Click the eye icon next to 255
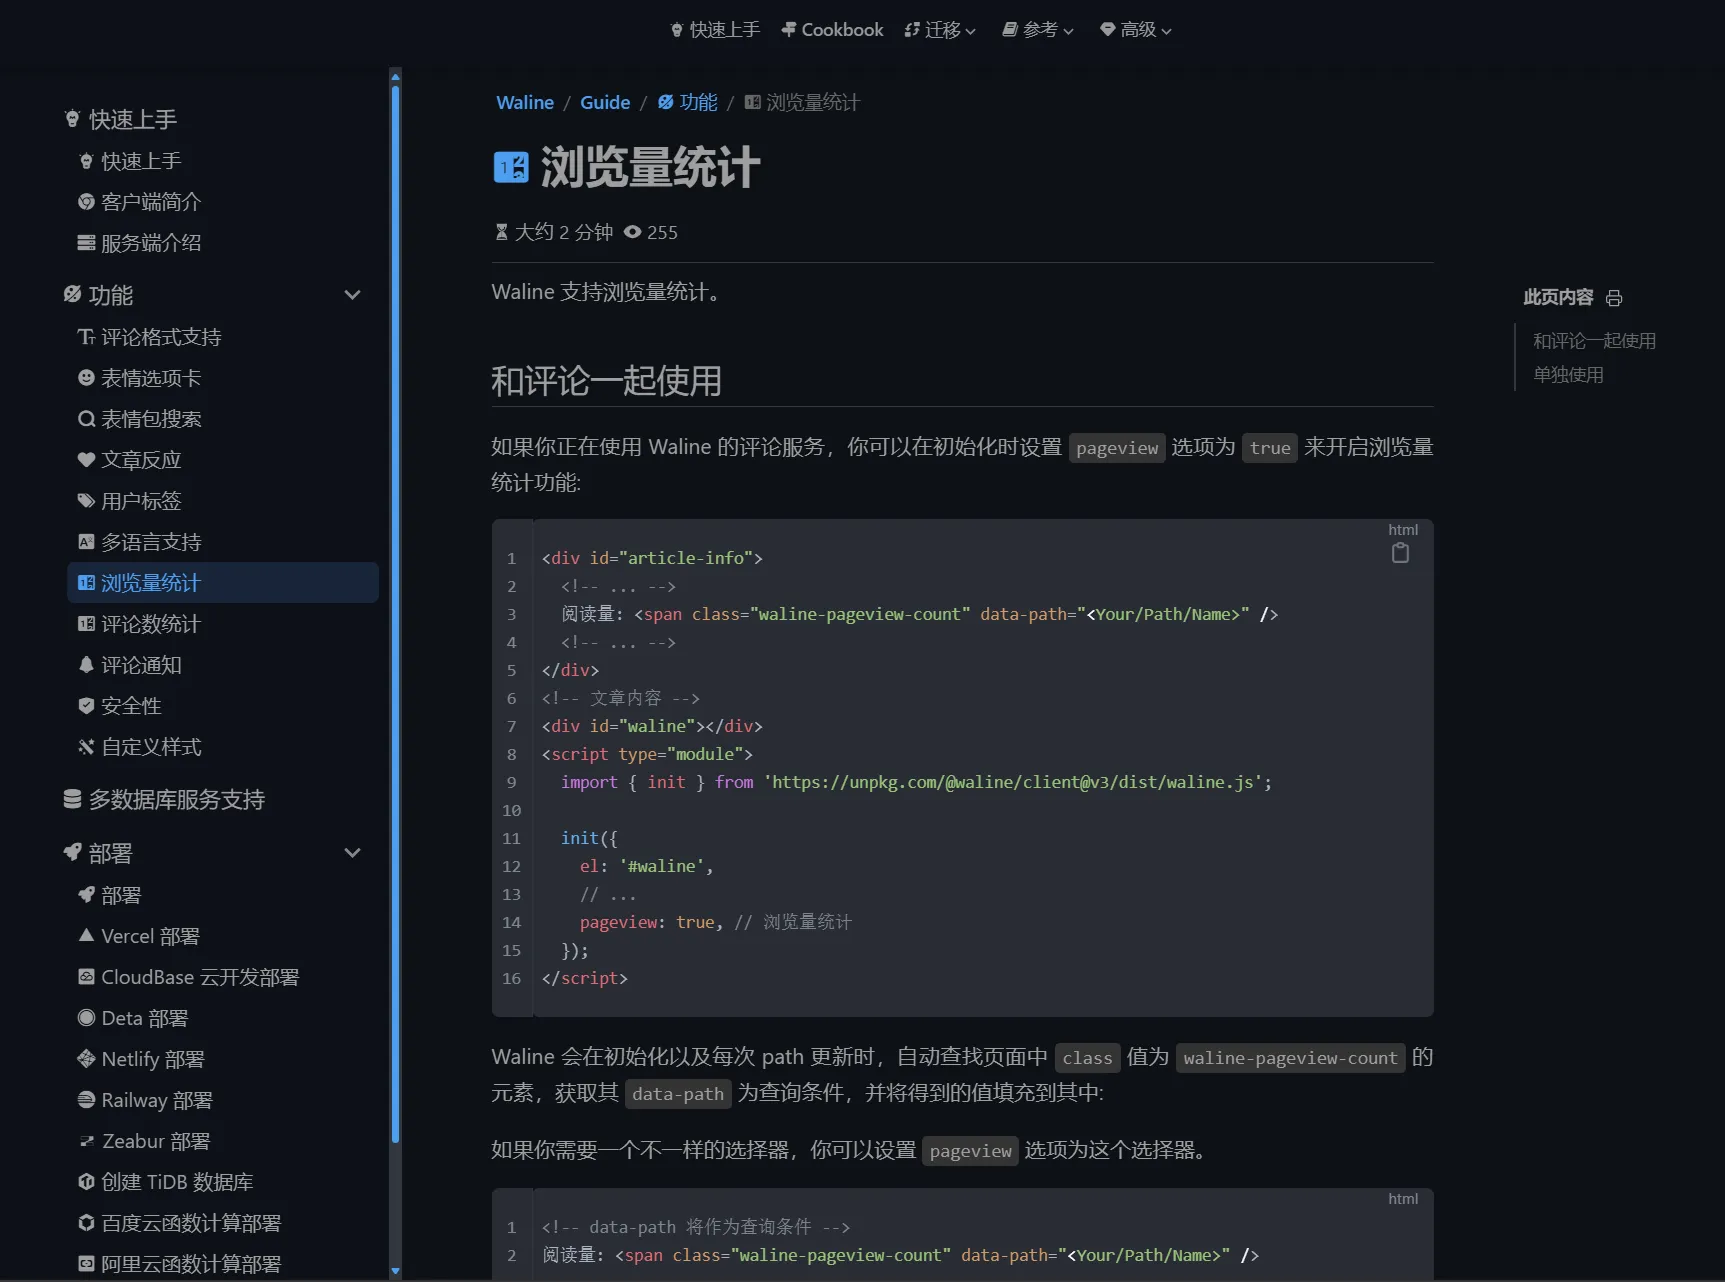The height and width of the screenshot is (1282, 1725). click(x=632, y=232)
